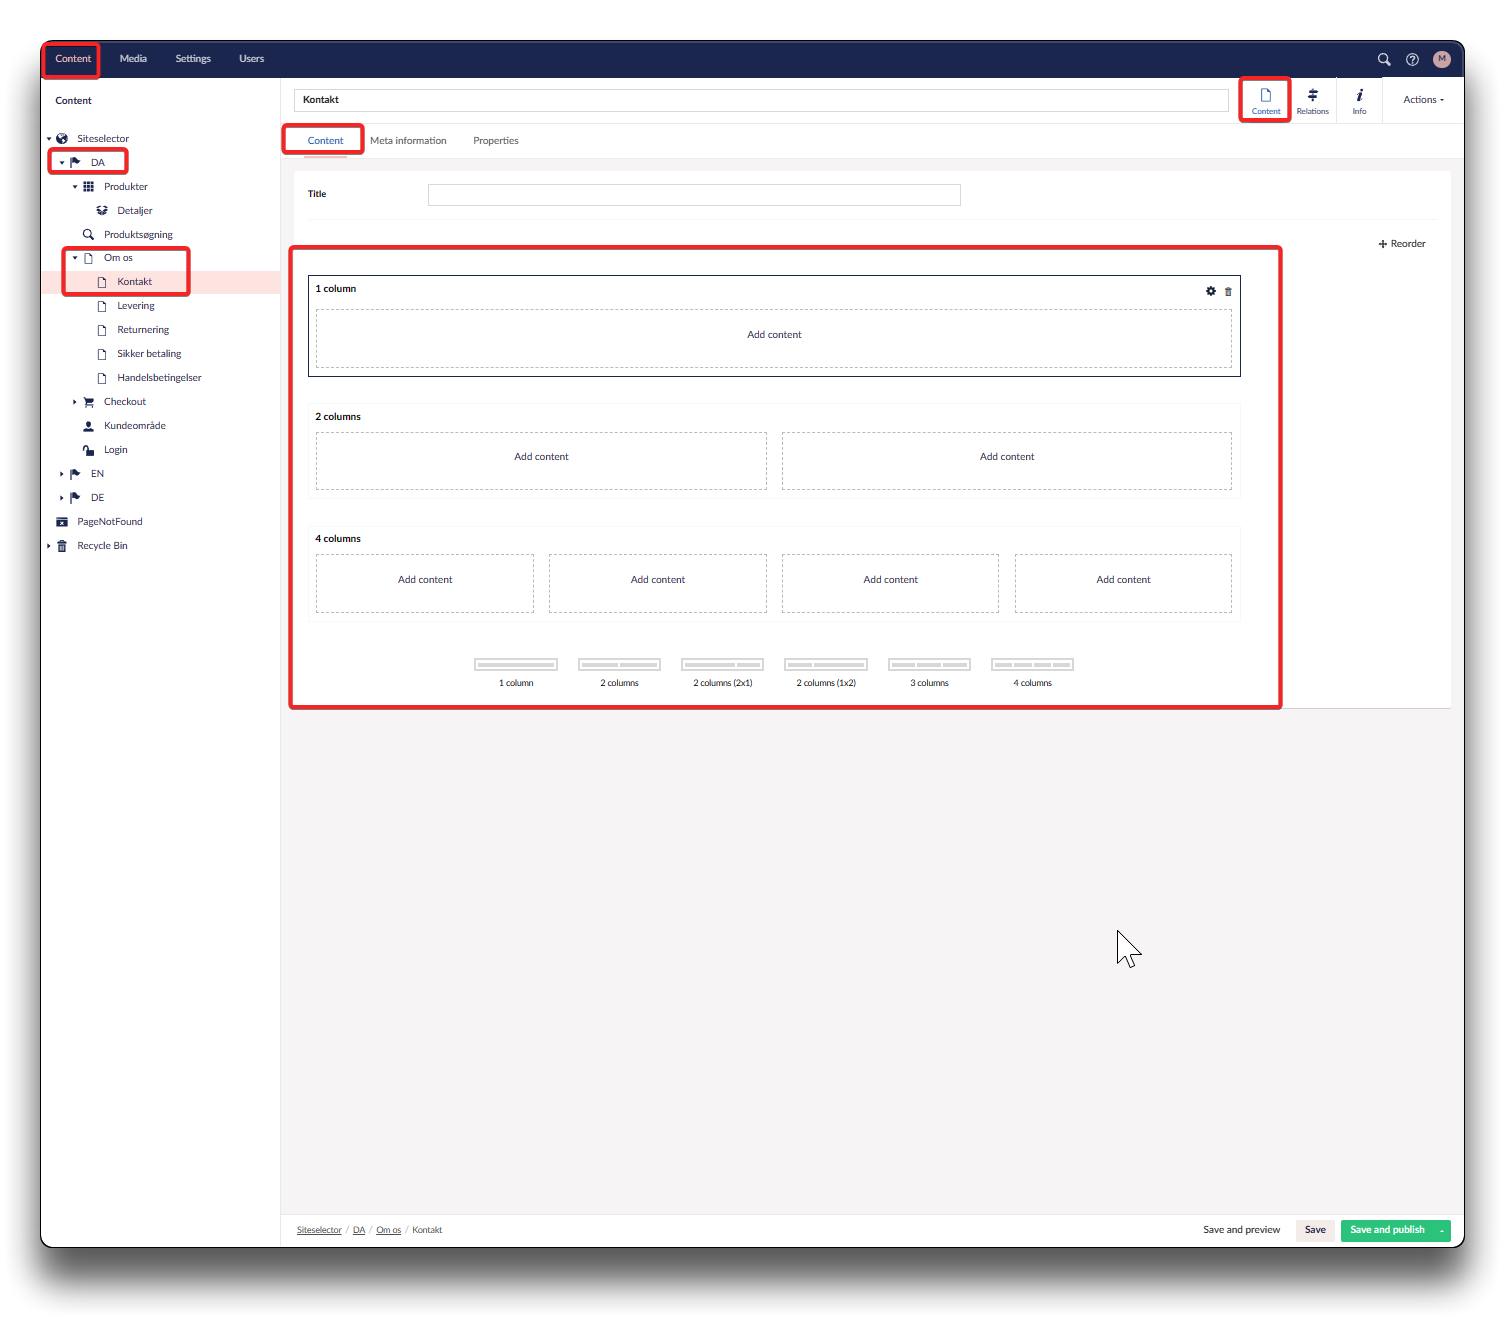Screen dimensions: 1505x1320
Task: Click Om os breadcrumb link
Action: (x=388, y=1230)
